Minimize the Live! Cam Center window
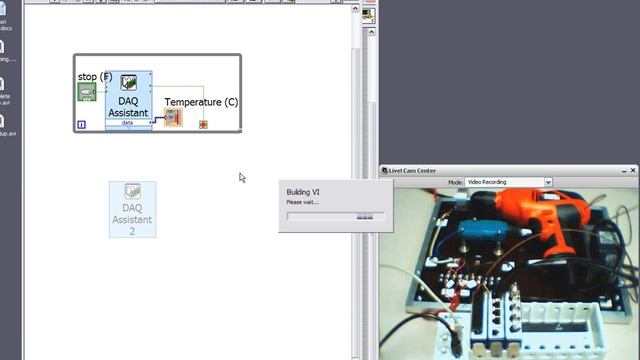 (x=624, y=171)
